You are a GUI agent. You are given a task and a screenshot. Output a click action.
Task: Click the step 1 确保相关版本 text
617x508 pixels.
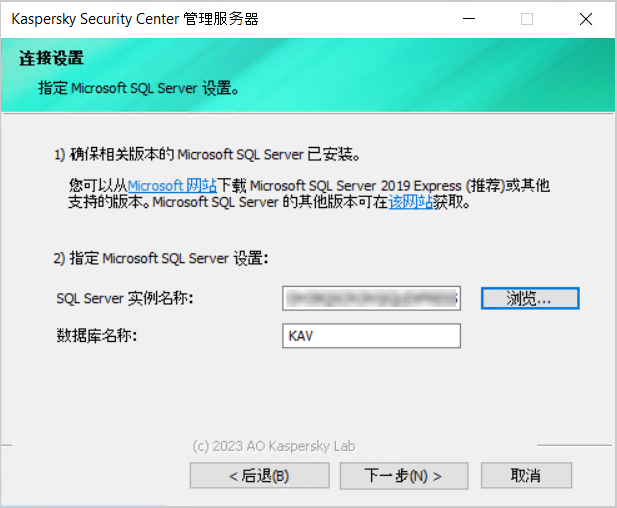pyautogui.click(x=207, y=155)
